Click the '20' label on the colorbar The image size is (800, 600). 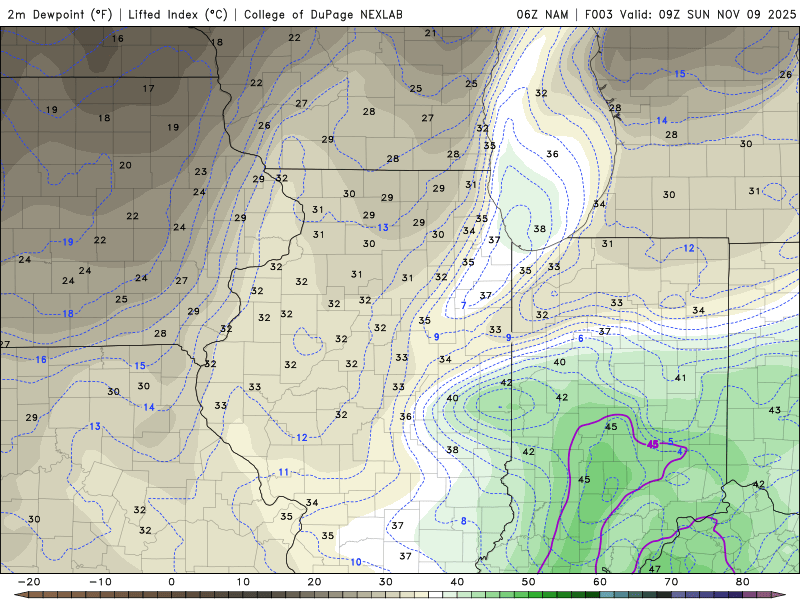[x=314, y=582]
